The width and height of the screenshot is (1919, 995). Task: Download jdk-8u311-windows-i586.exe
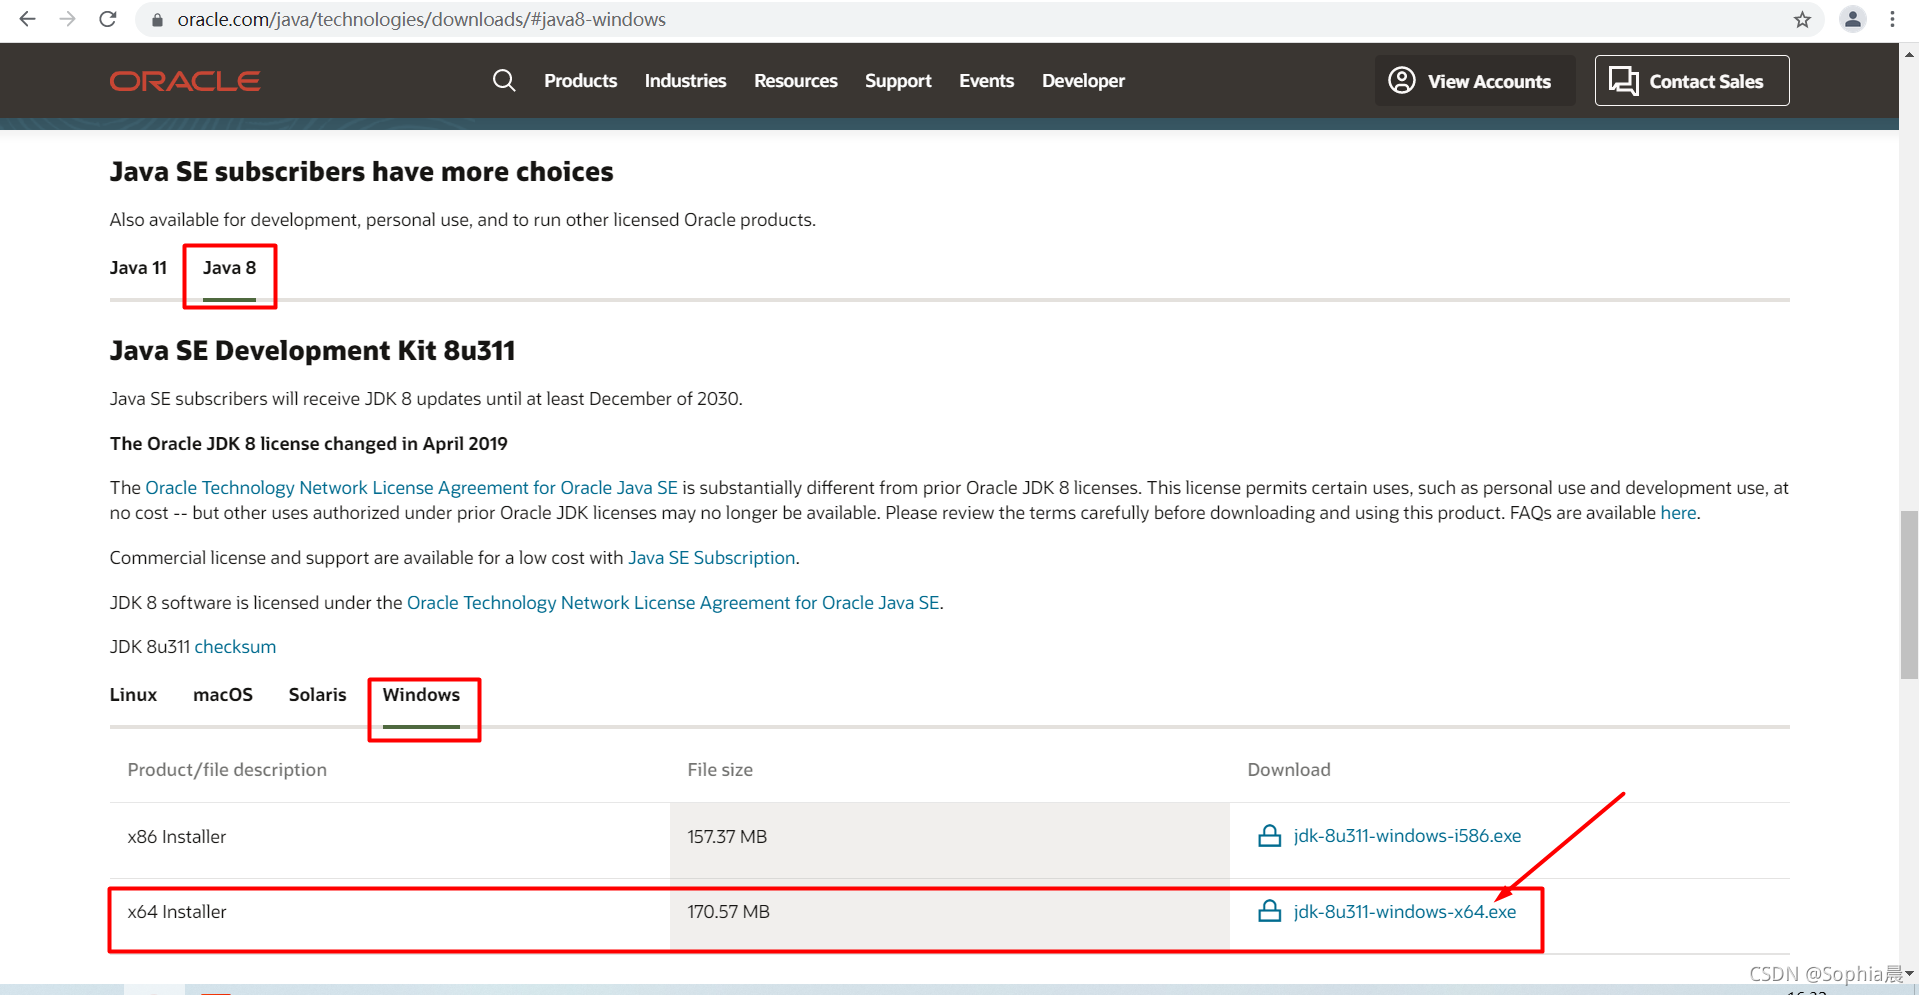(1407, 836)
